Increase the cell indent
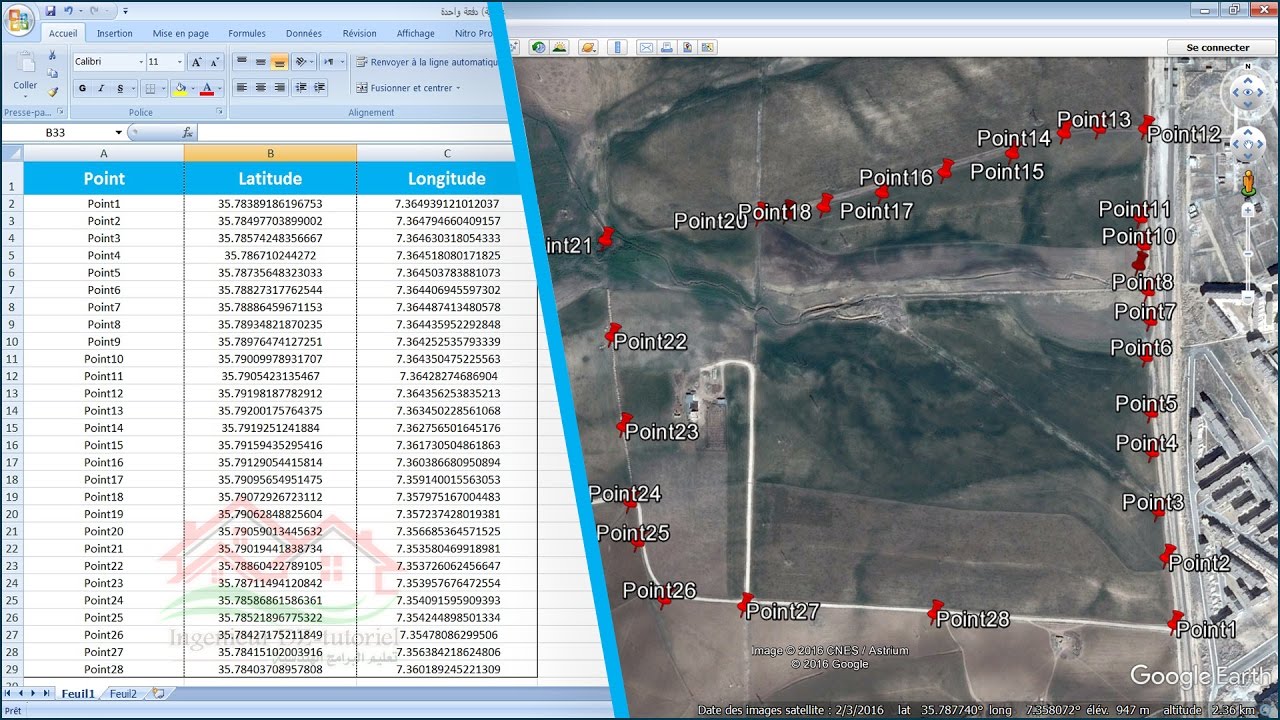 (320, 88)
